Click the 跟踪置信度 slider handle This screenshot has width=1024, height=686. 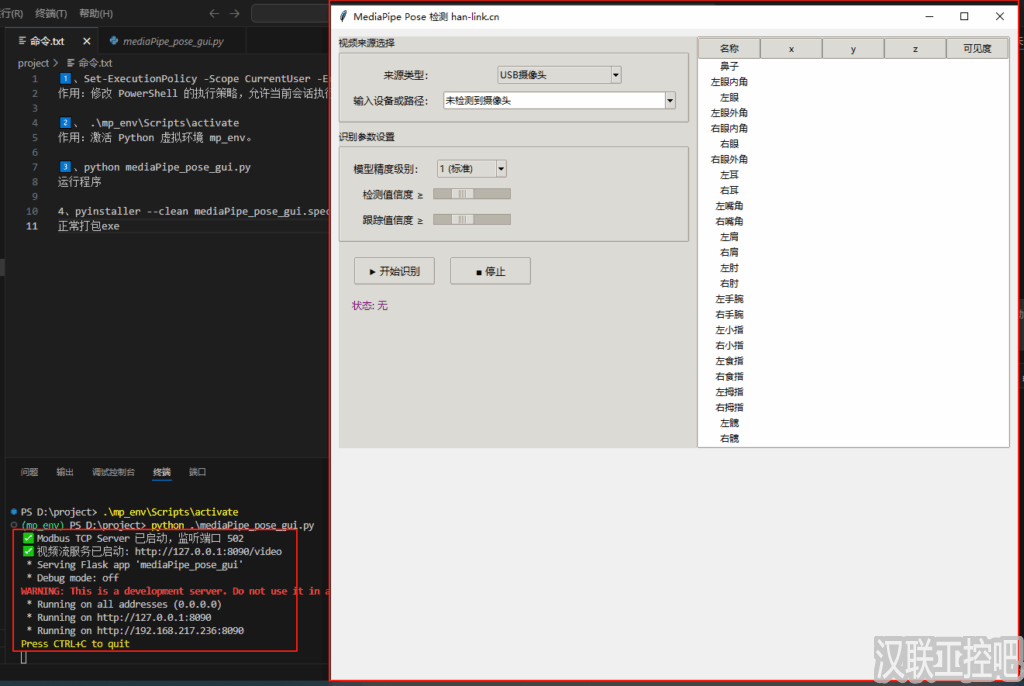click(x=462, y=219)
